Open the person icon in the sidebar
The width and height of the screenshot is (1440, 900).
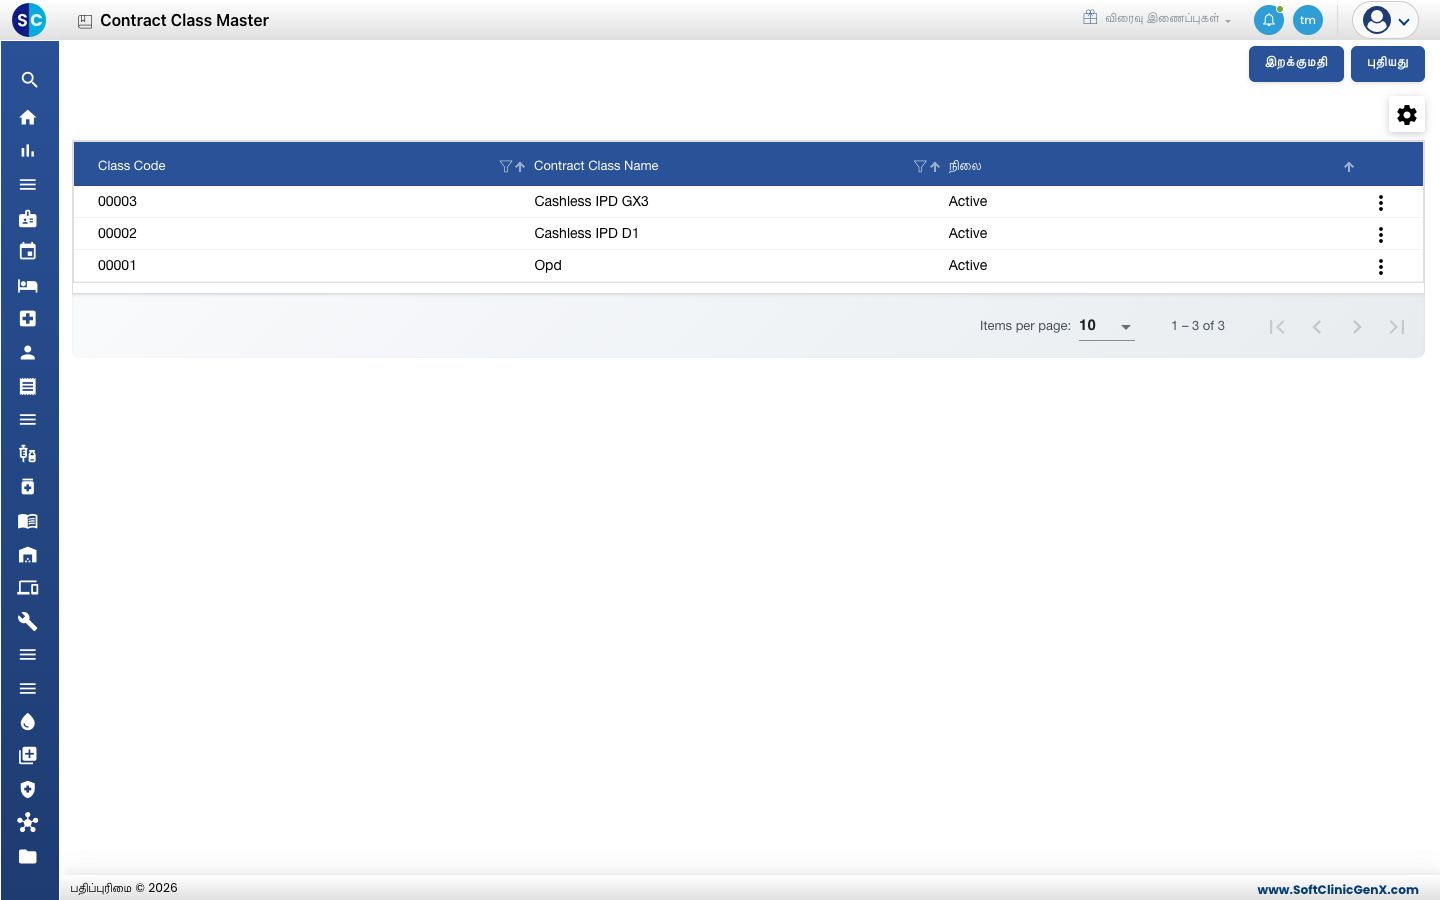[x=28, y=352]
